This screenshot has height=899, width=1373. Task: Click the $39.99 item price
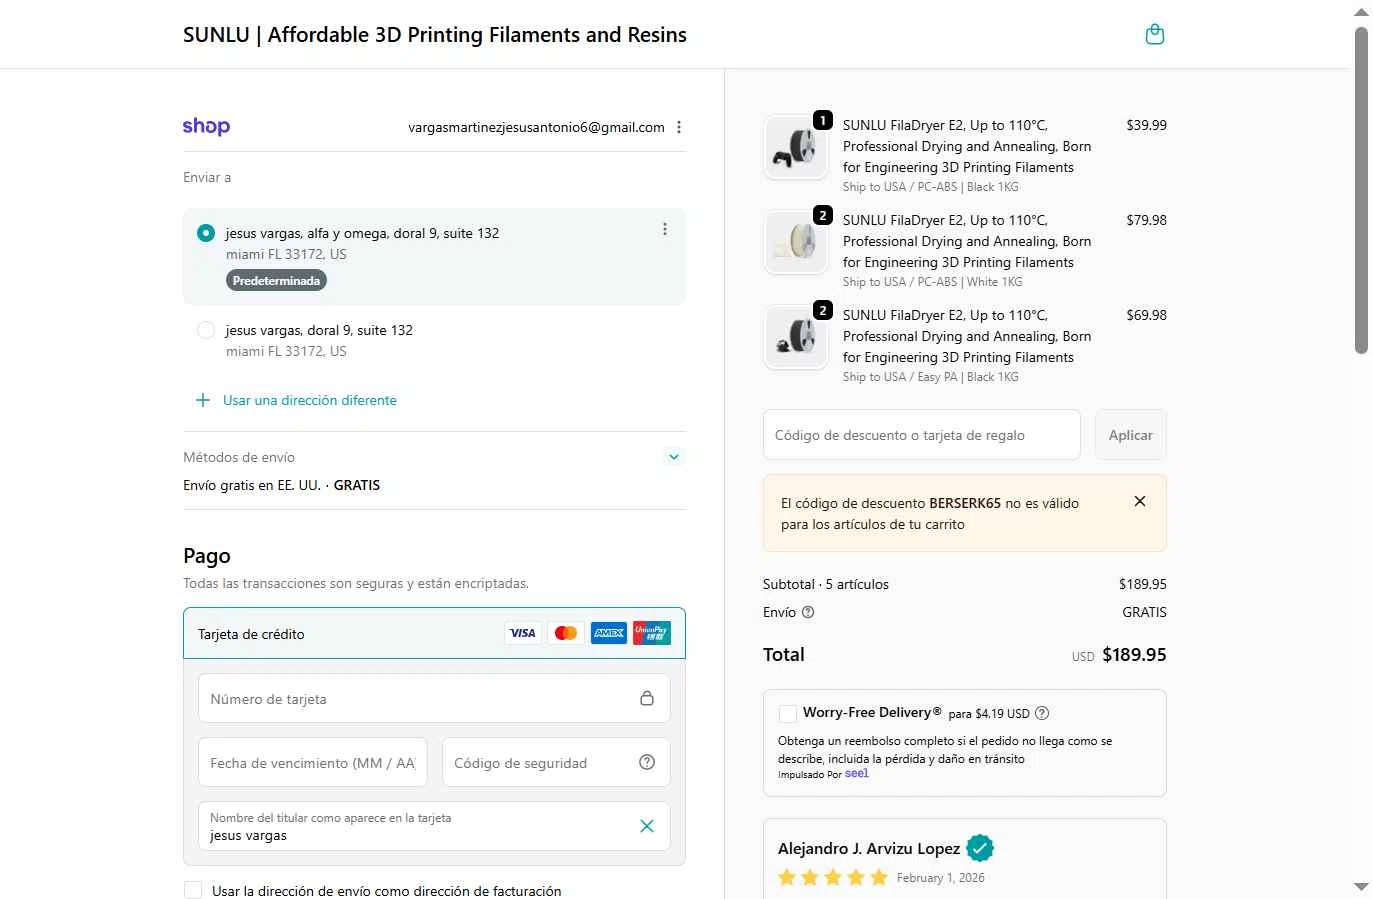coord(1146,125)
